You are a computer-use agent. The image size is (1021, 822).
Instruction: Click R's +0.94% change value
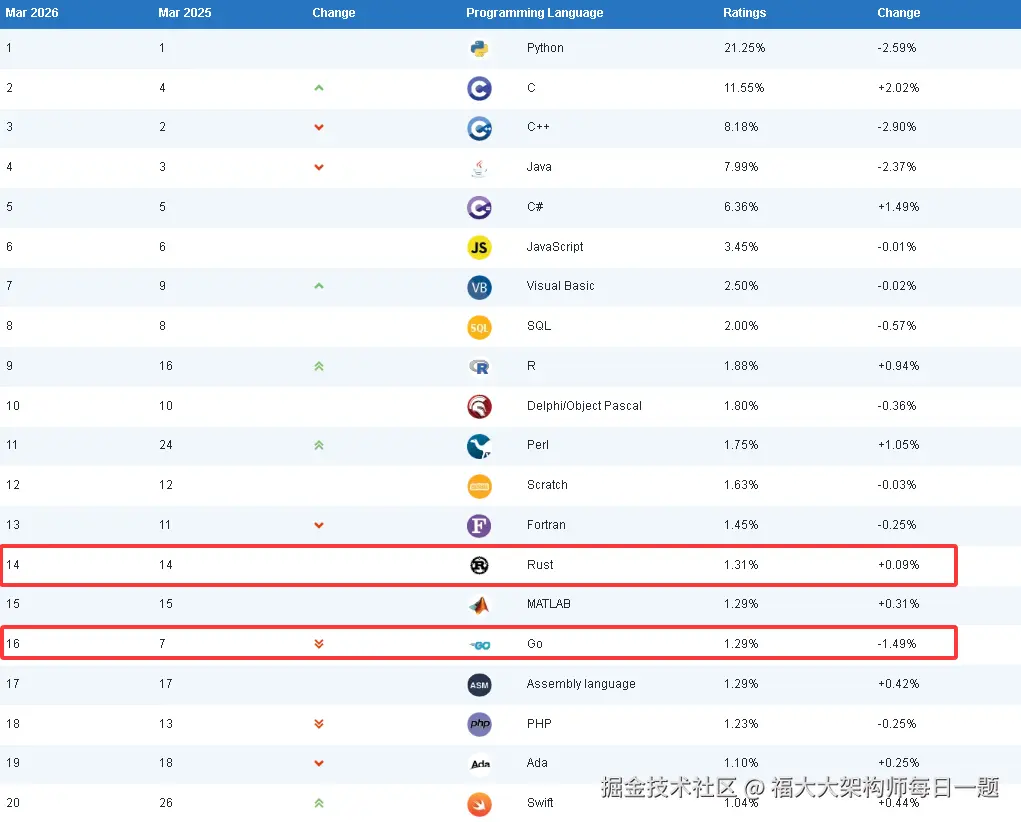[x=899, y=366]
